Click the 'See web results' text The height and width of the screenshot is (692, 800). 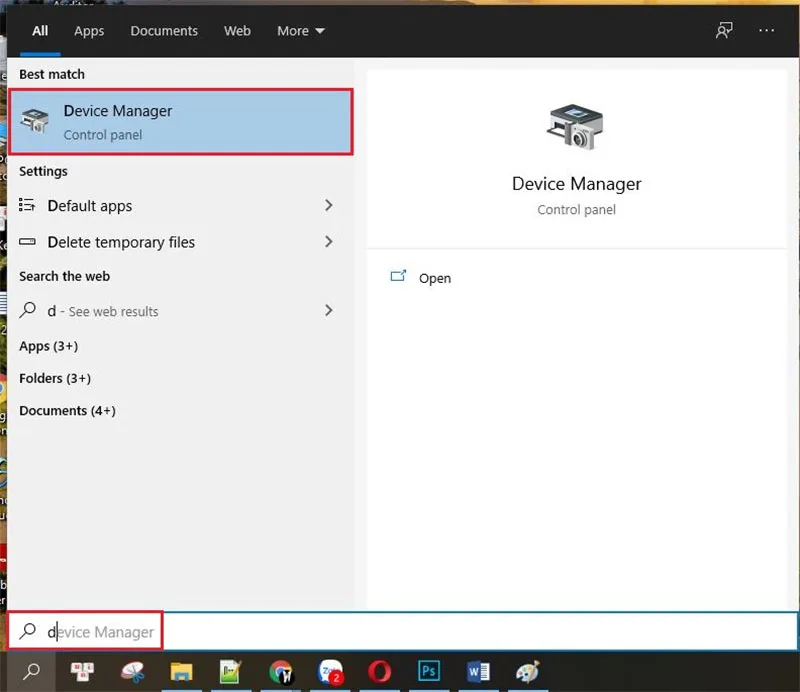tap(113, 311)
